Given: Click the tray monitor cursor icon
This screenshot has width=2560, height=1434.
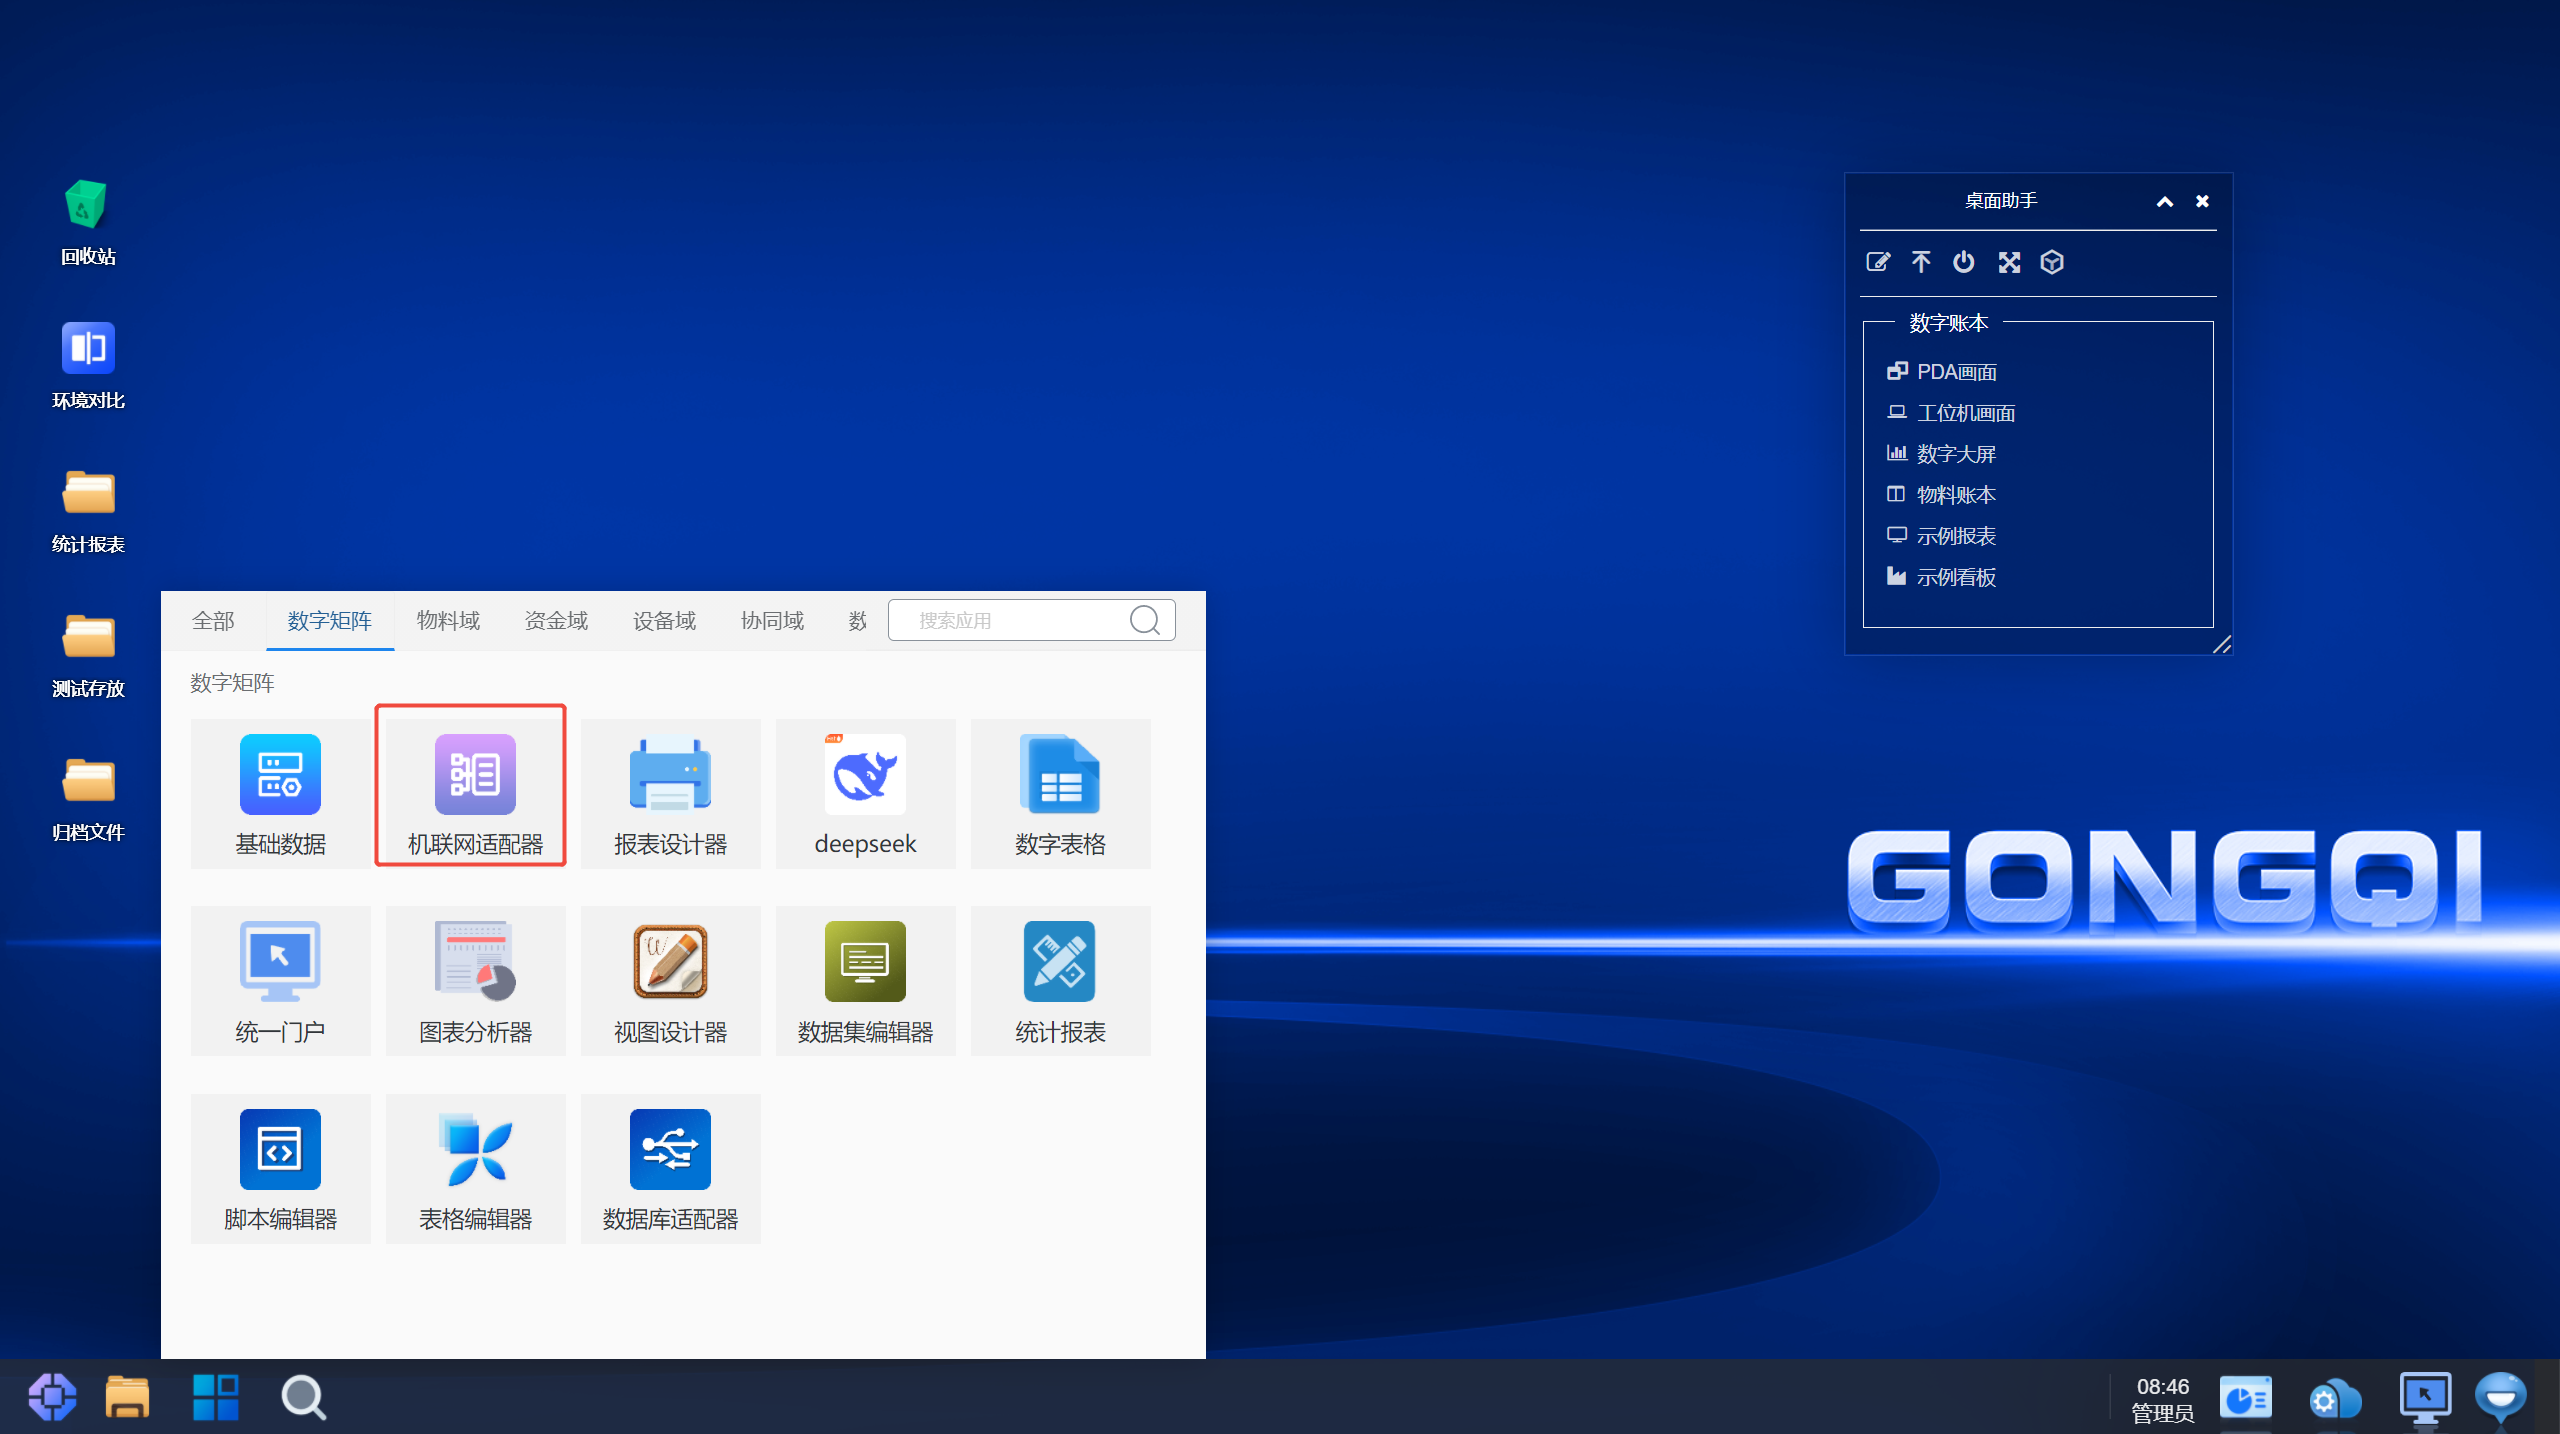Looking at the screenshot, I should [x=2425, y=1397].
